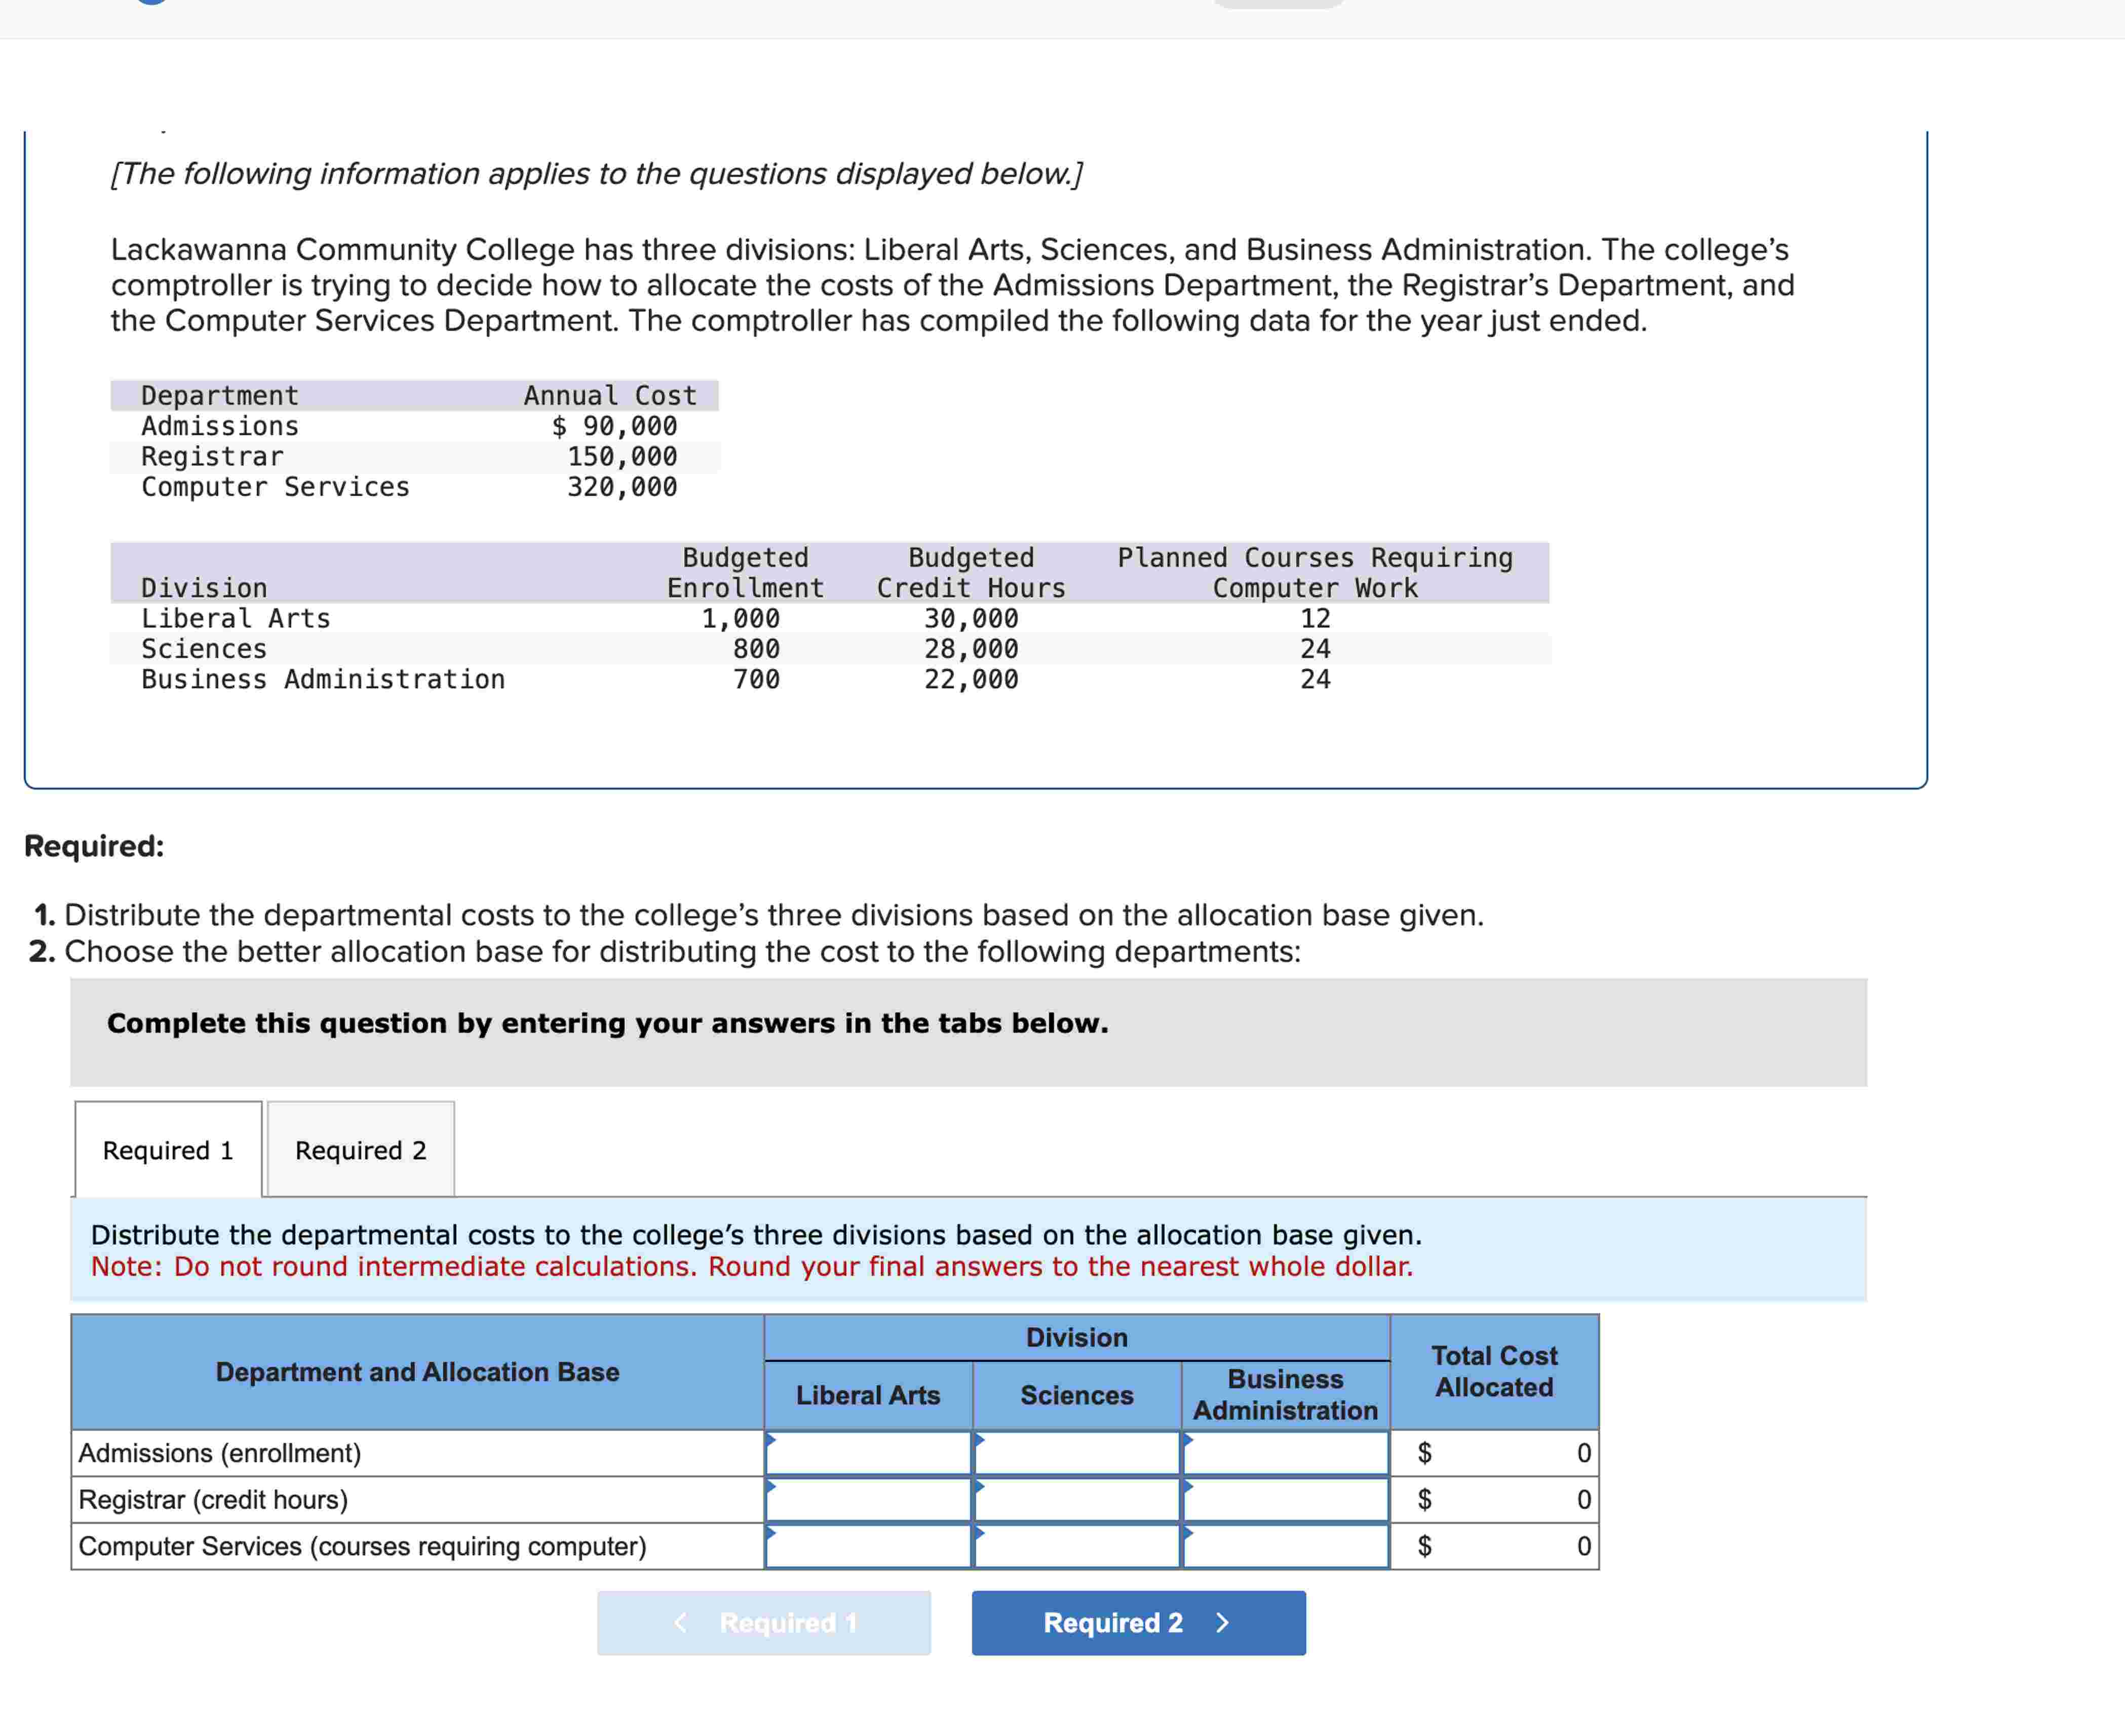Select the Required 1 tab
Screen dimensions: 2125x1736
pos(167,1149)
